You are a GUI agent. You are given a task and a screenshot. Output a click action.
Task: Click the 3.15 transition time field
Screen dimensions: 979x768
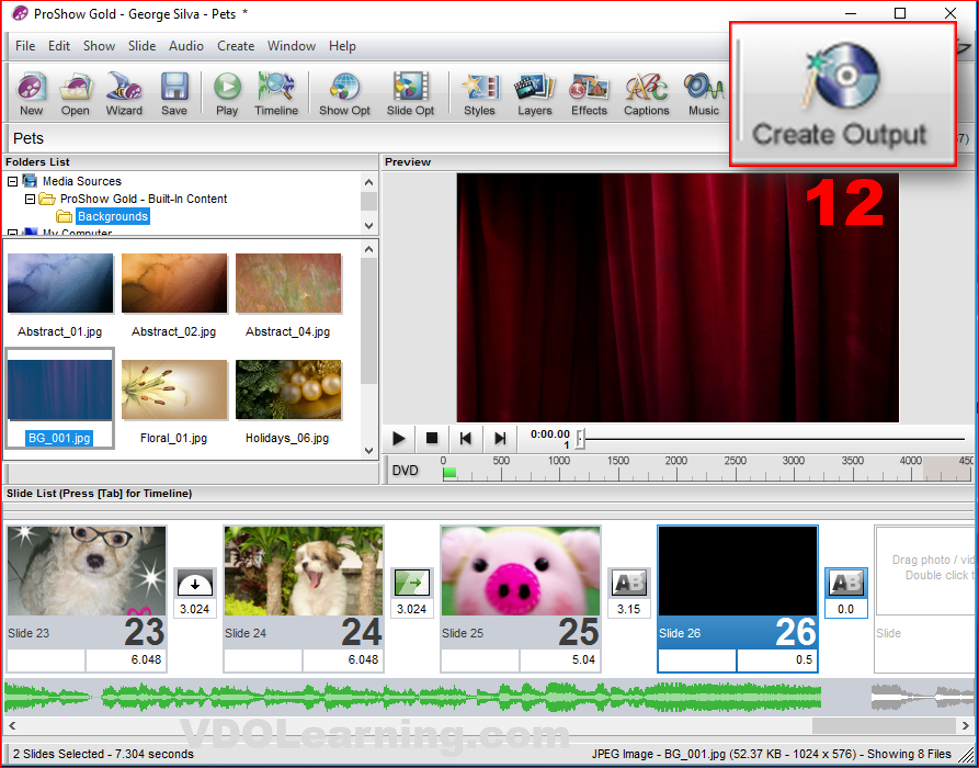pyautogui.click(x=629, y=609)
